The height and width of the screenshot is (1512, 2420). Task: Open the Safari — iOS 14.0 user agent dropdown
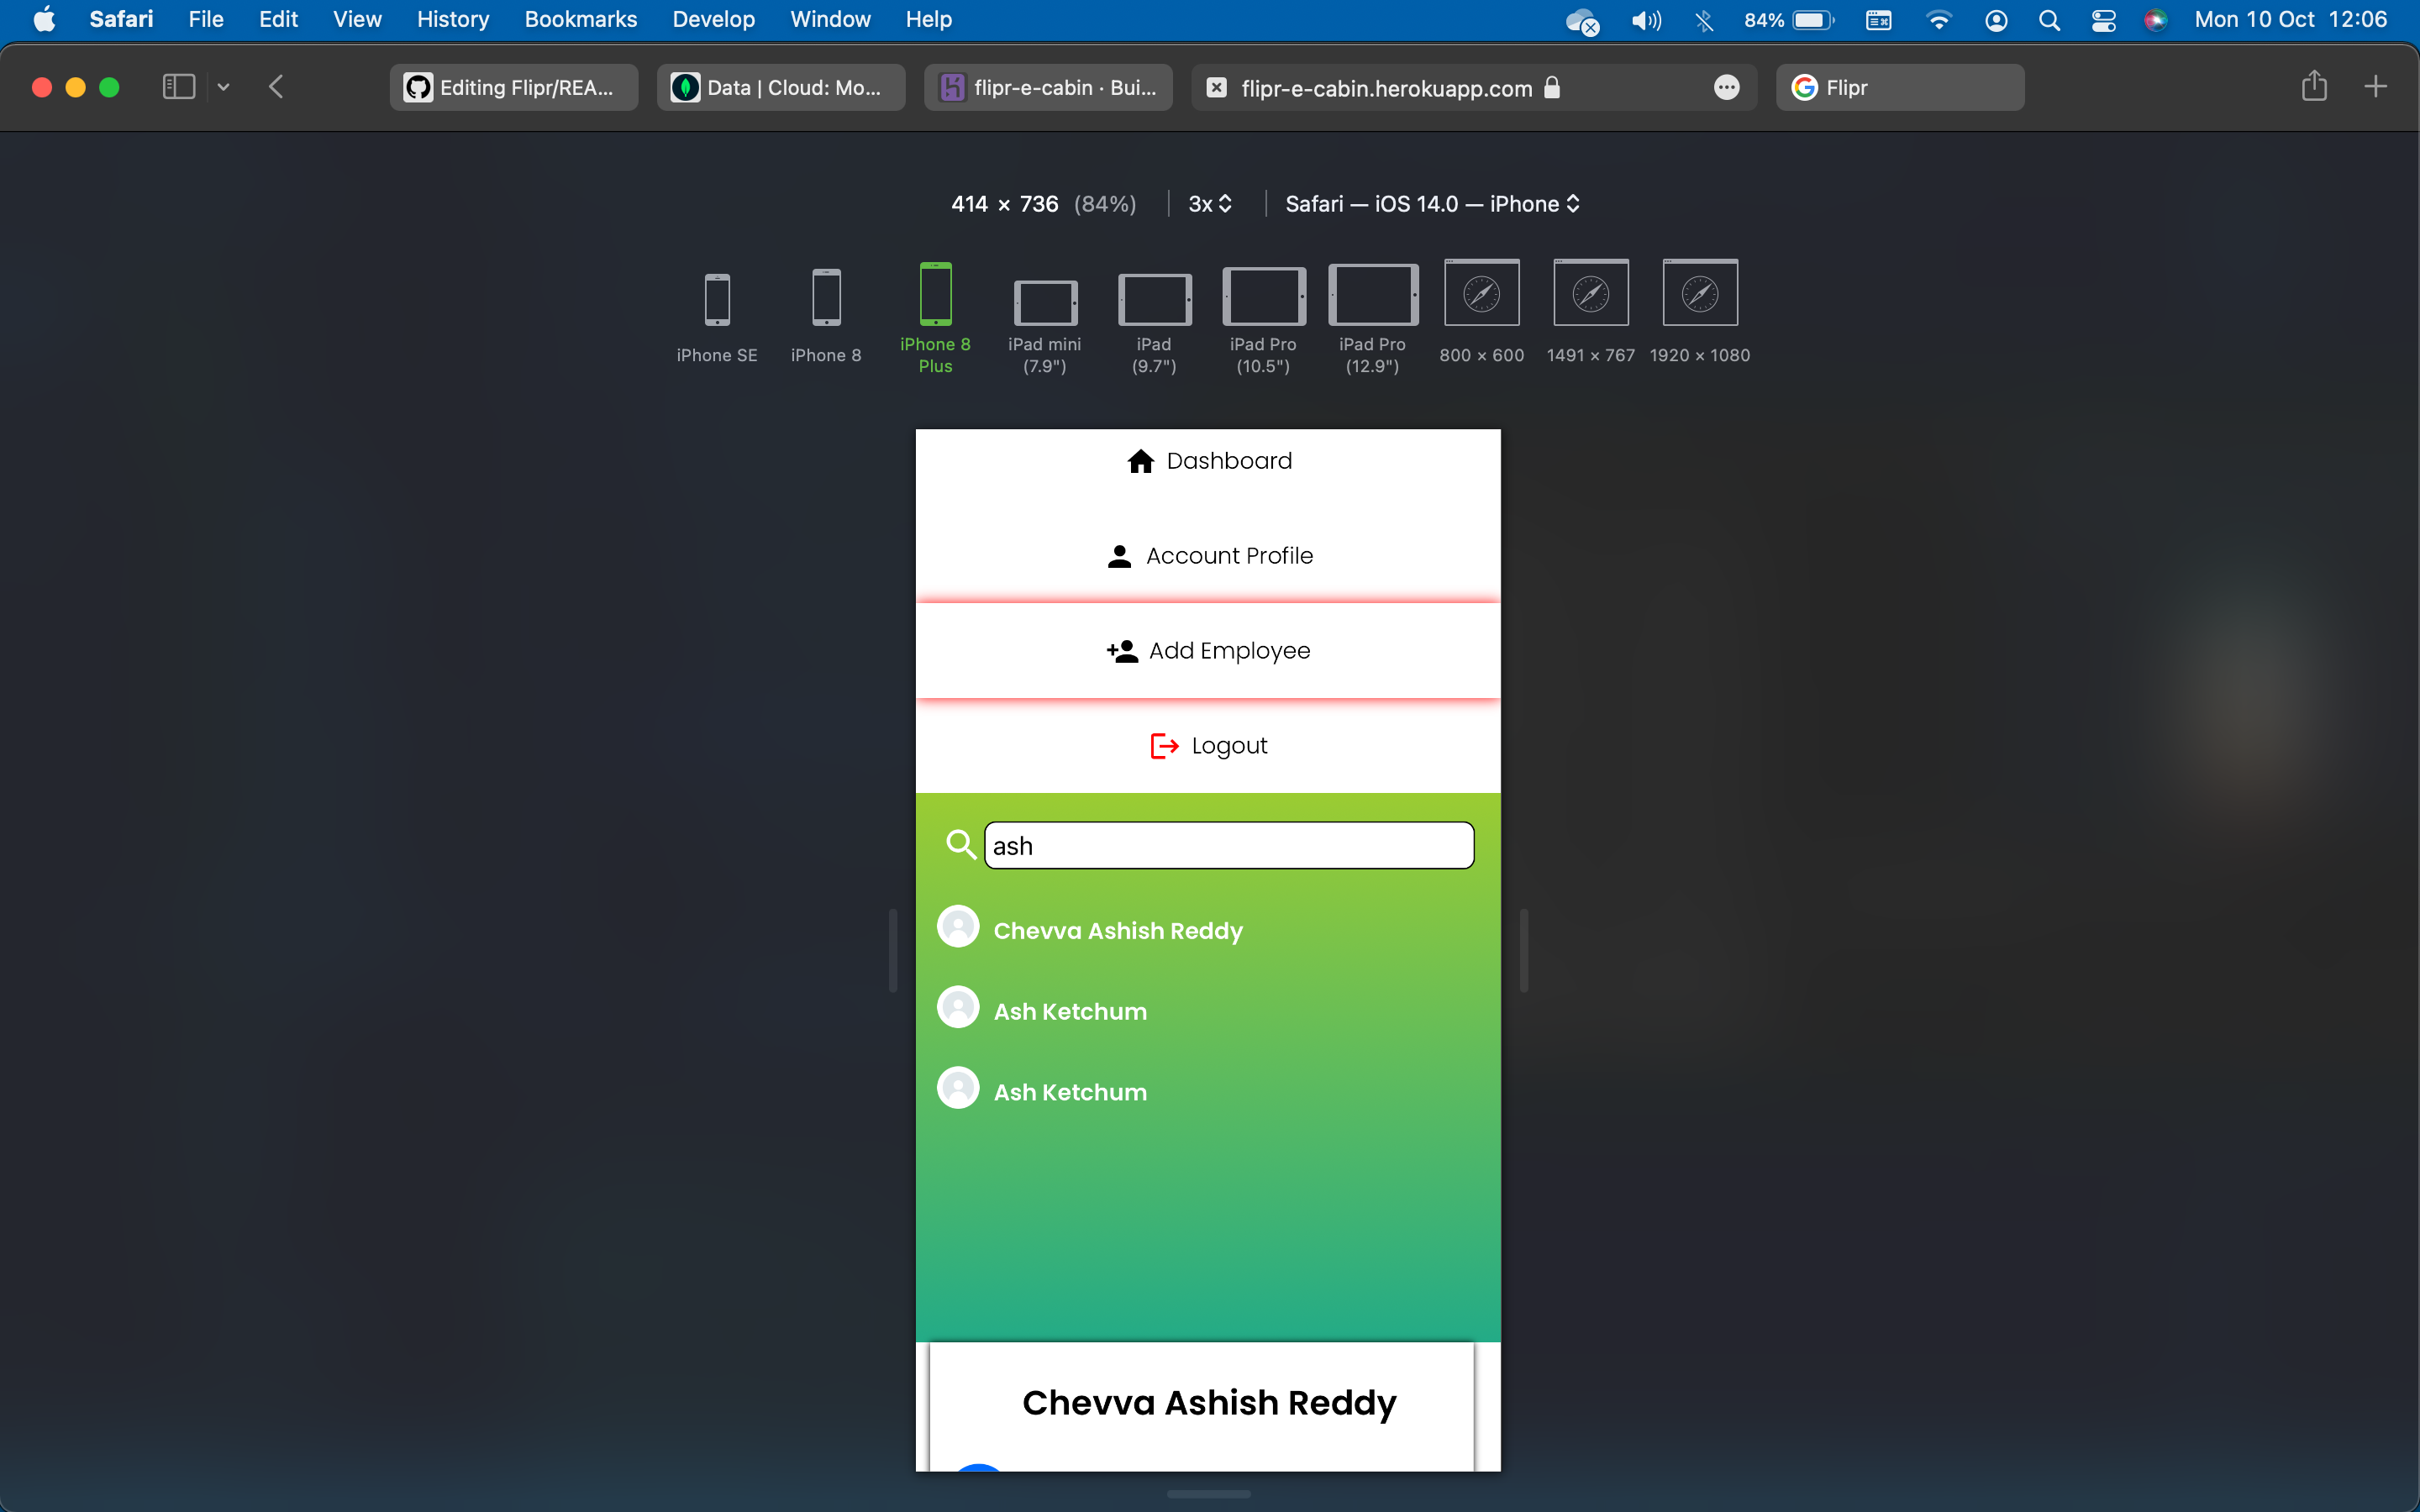coord(1431,204)
